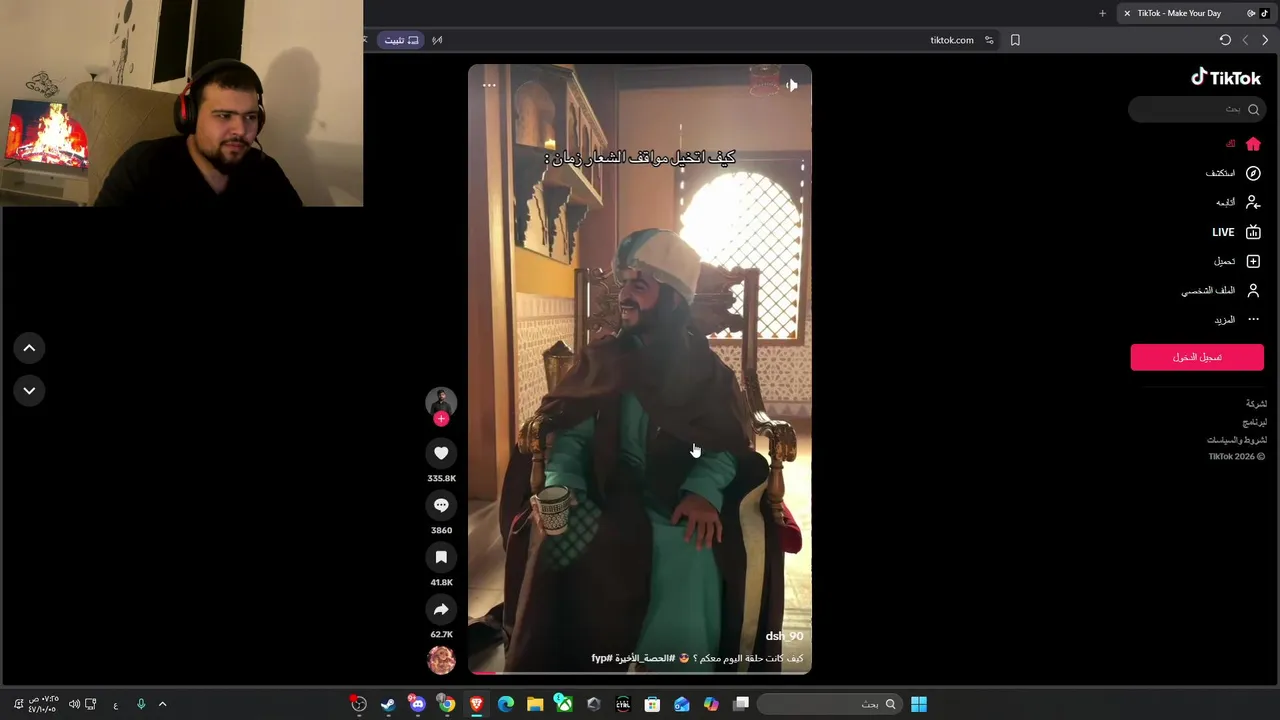Reload the page
Image resolution: width=1280 pixels, height=720 pixels.
coord(1225,40)
